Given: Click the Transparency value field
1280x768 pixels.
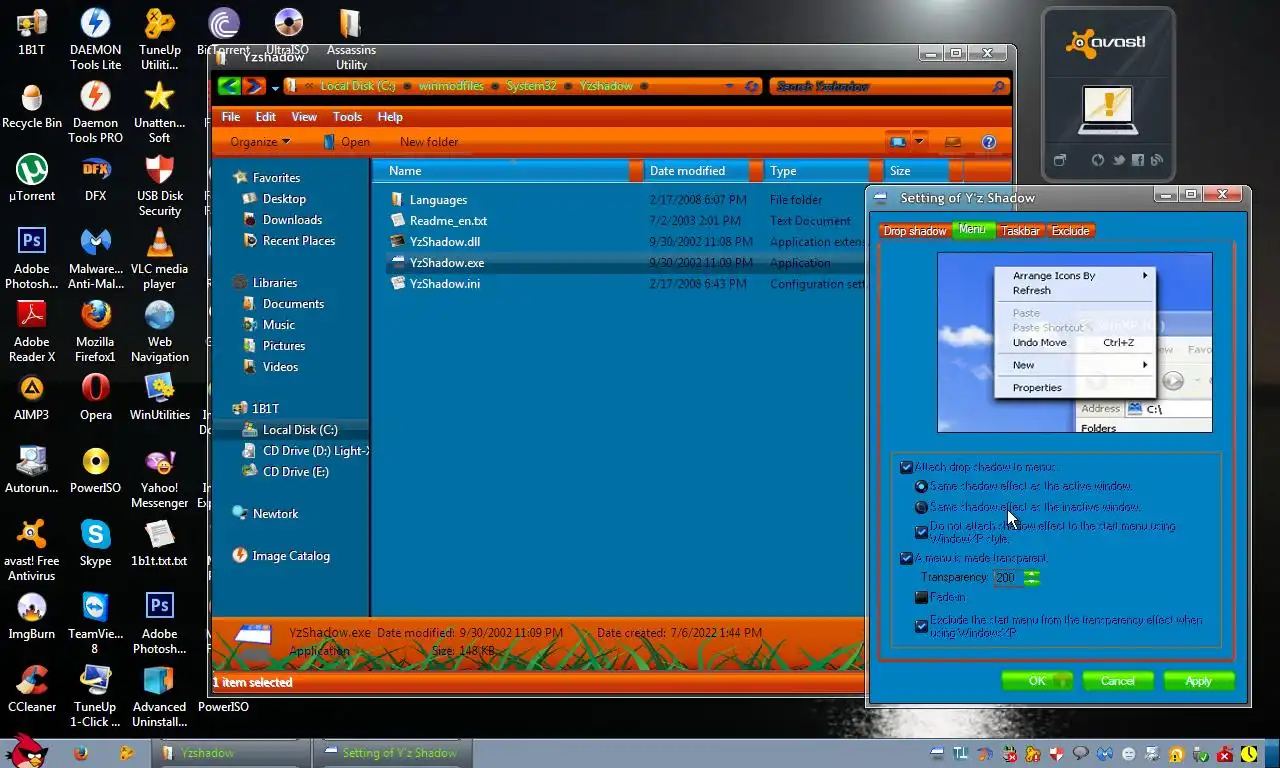Looking at the screenshot, I should [1007, 578].
